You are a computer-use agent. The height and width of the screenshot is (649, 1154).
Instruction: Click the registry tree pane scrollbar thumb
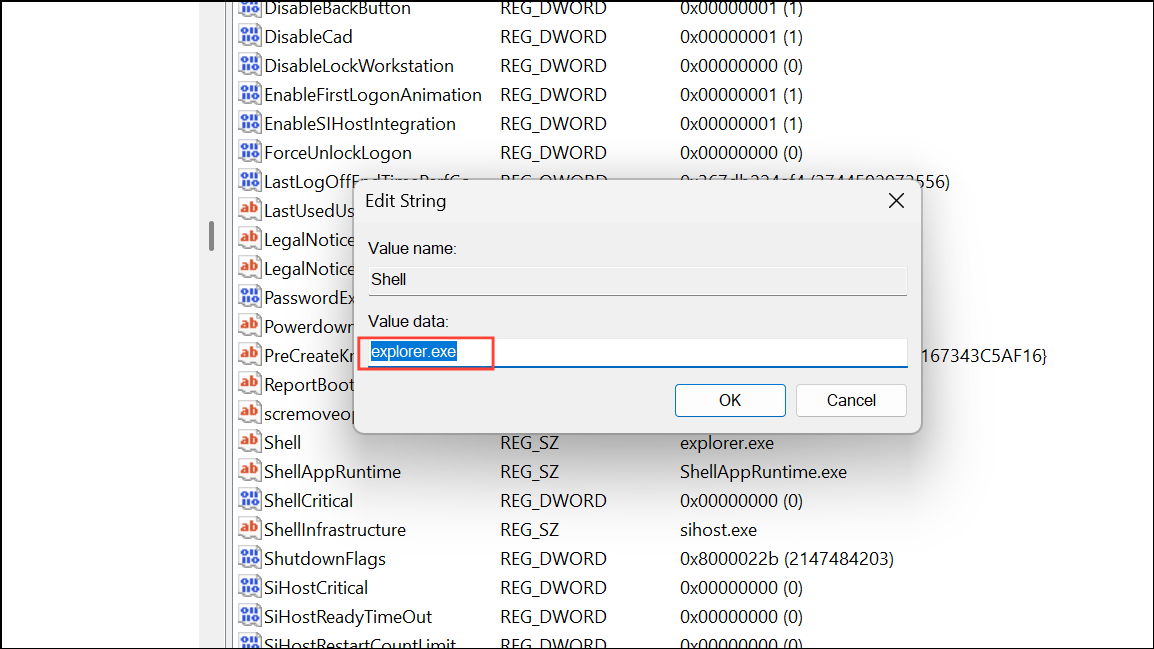[x=211, y=236]
